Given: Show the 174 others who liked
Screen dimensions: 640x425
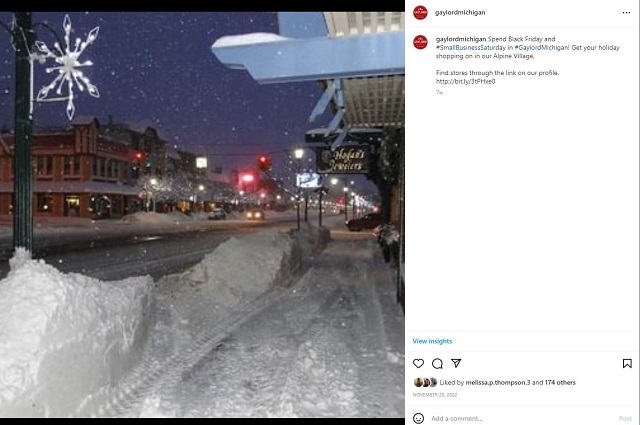Looking at the screenshot, I should (560, 383).
